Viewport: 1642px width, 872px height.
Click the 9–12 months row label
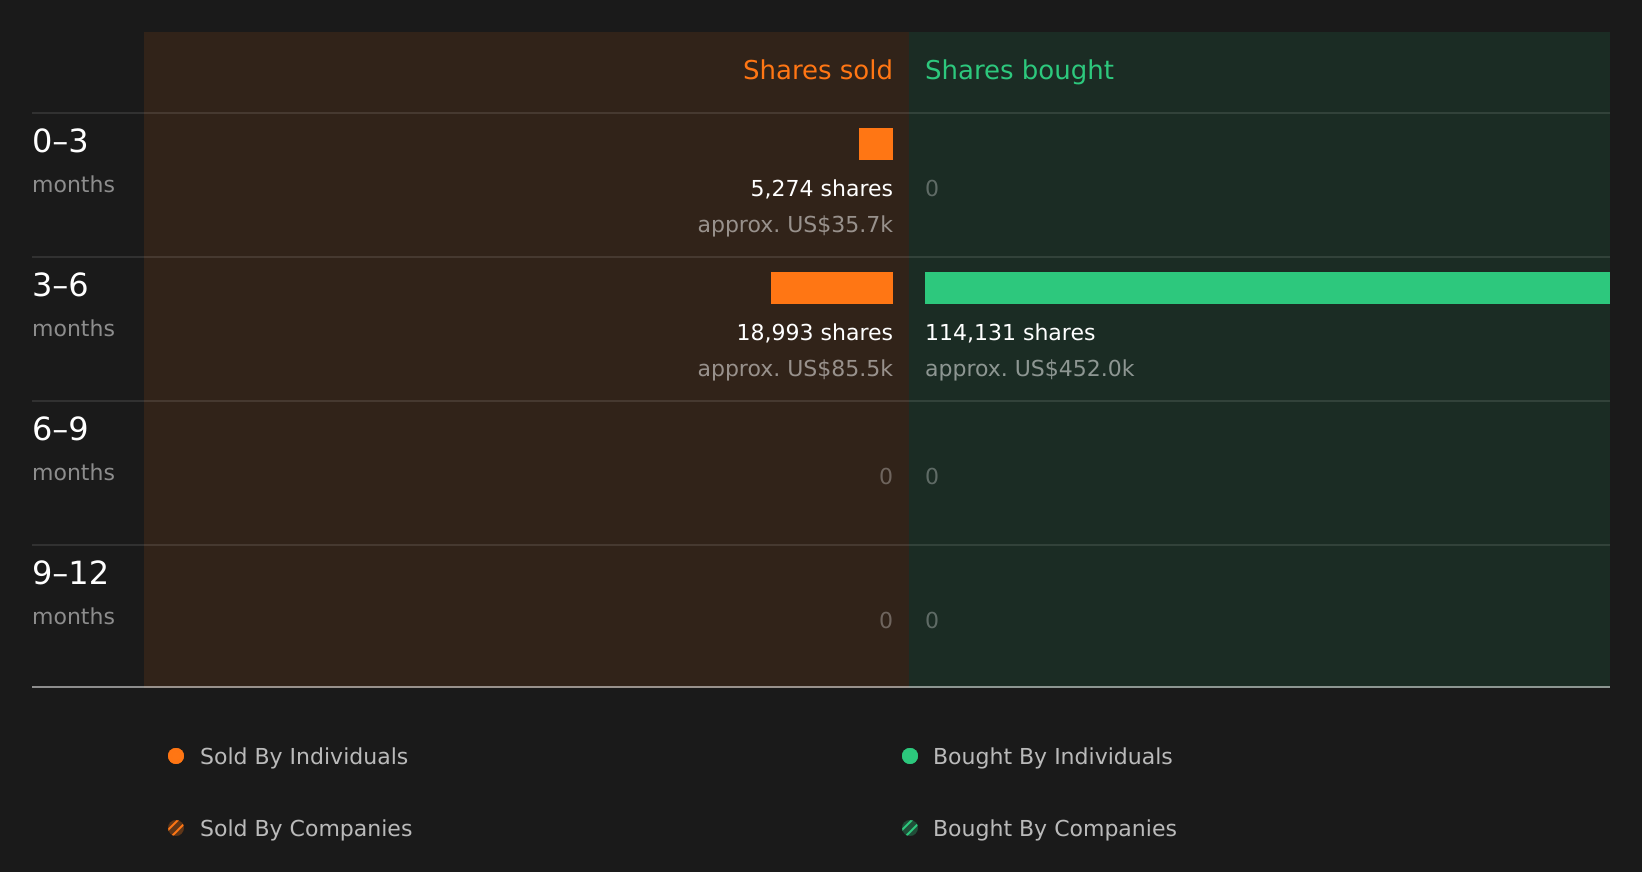pos(73,593)
